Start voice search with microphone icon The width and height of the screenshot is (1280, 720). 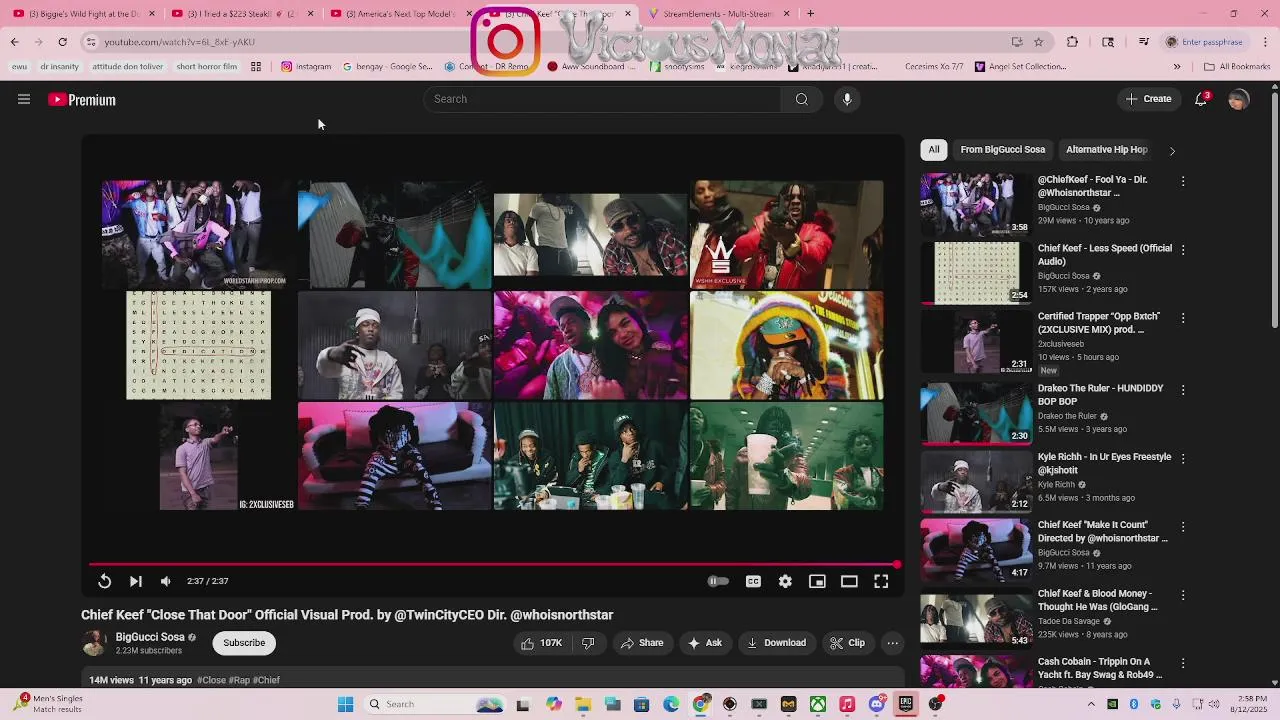[x=847, y=99]
